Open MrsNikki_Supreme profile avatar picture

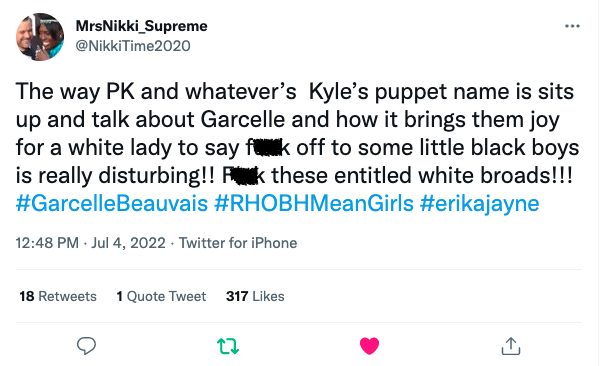40,37
